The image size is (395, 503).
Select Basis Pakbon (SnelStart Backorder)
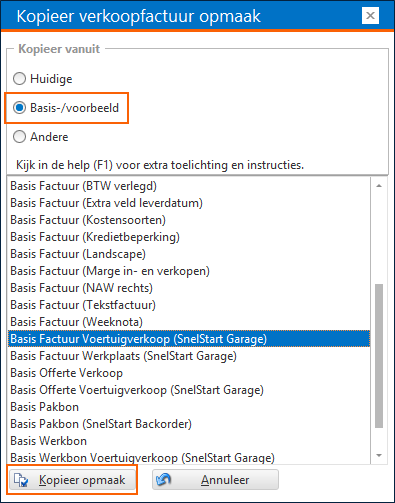pos(189,424)
